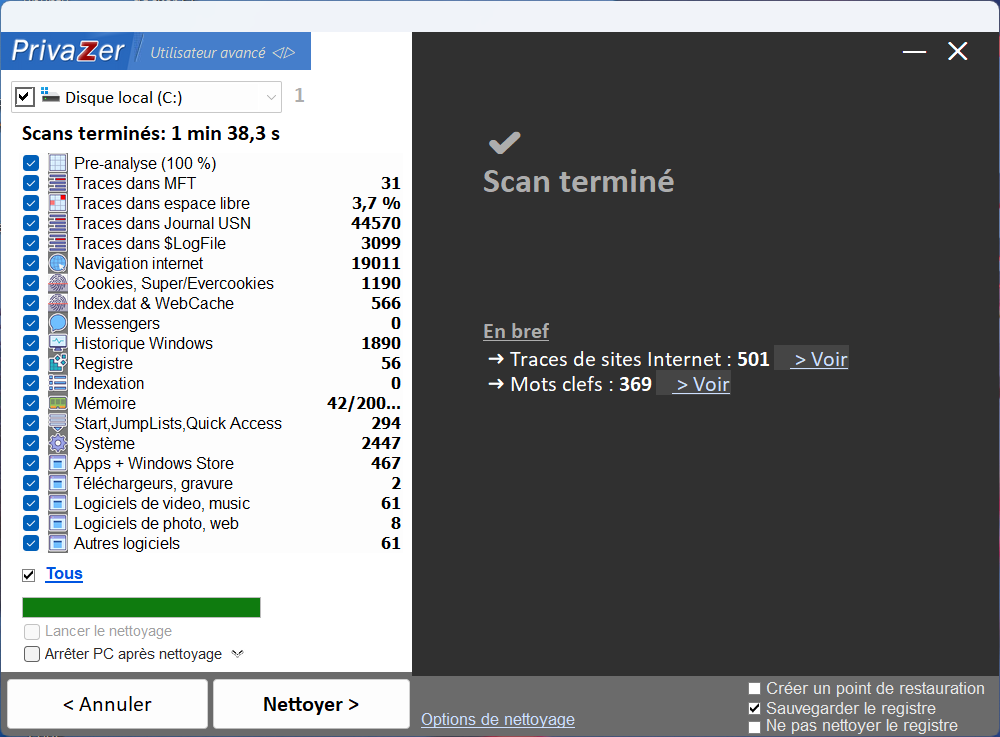Close the PrivaZer window

click(x=957, y=52)
